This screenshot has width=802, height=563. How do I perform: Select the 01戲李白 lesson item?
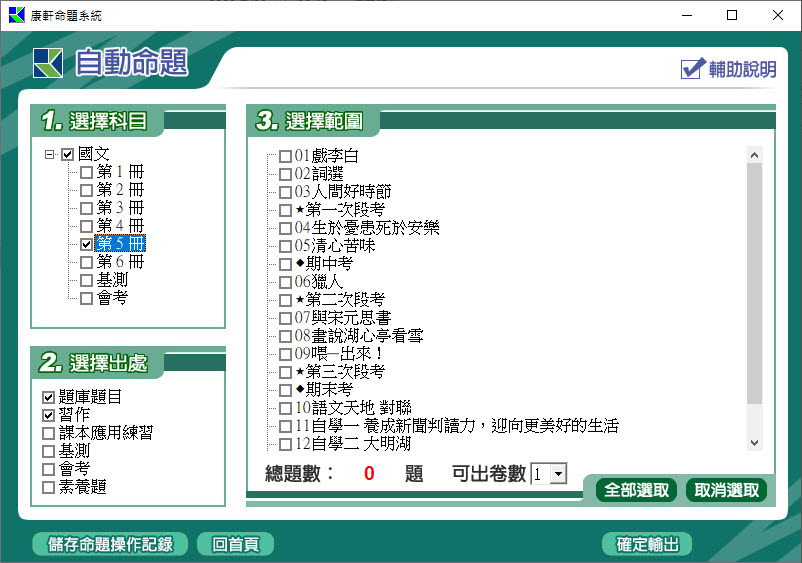(x=286, y=156)
